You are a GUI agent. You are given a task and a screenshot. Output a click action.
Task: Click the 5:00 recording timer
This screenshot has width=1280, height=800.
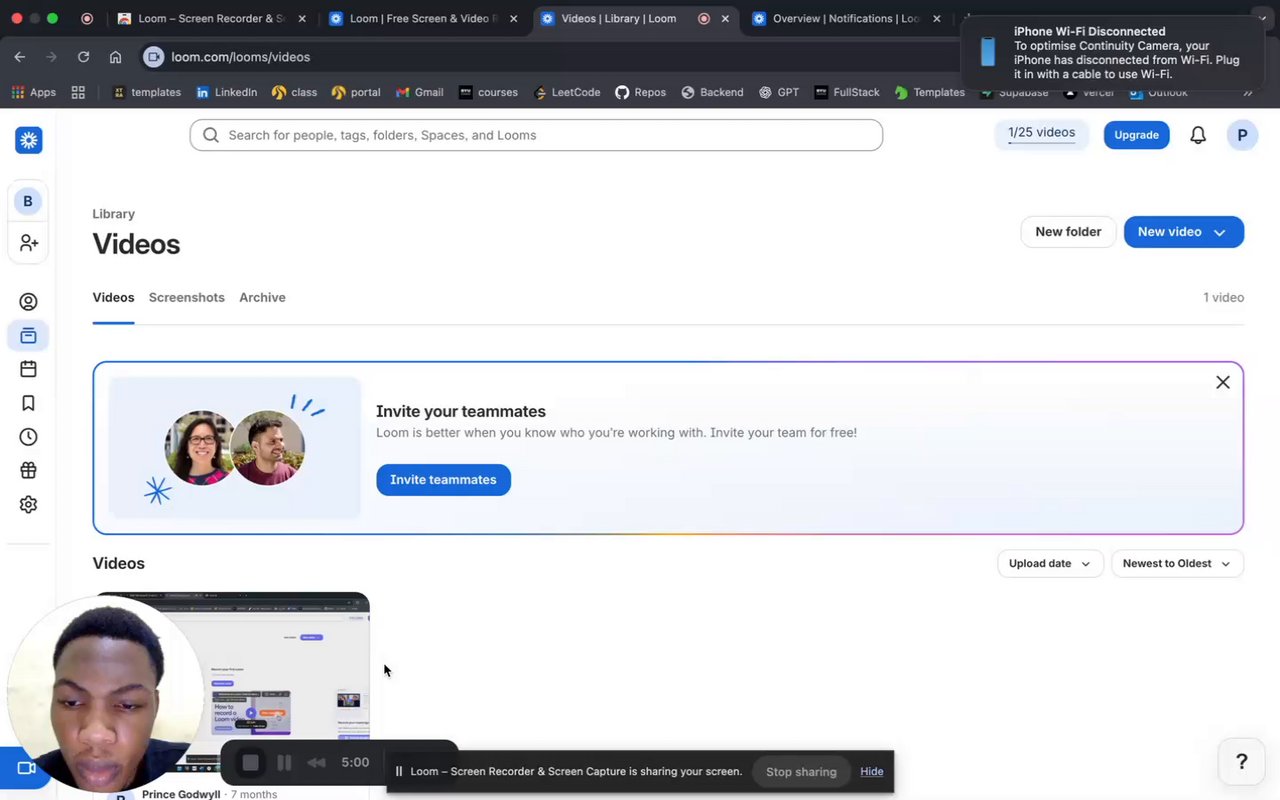click(355, 763)
